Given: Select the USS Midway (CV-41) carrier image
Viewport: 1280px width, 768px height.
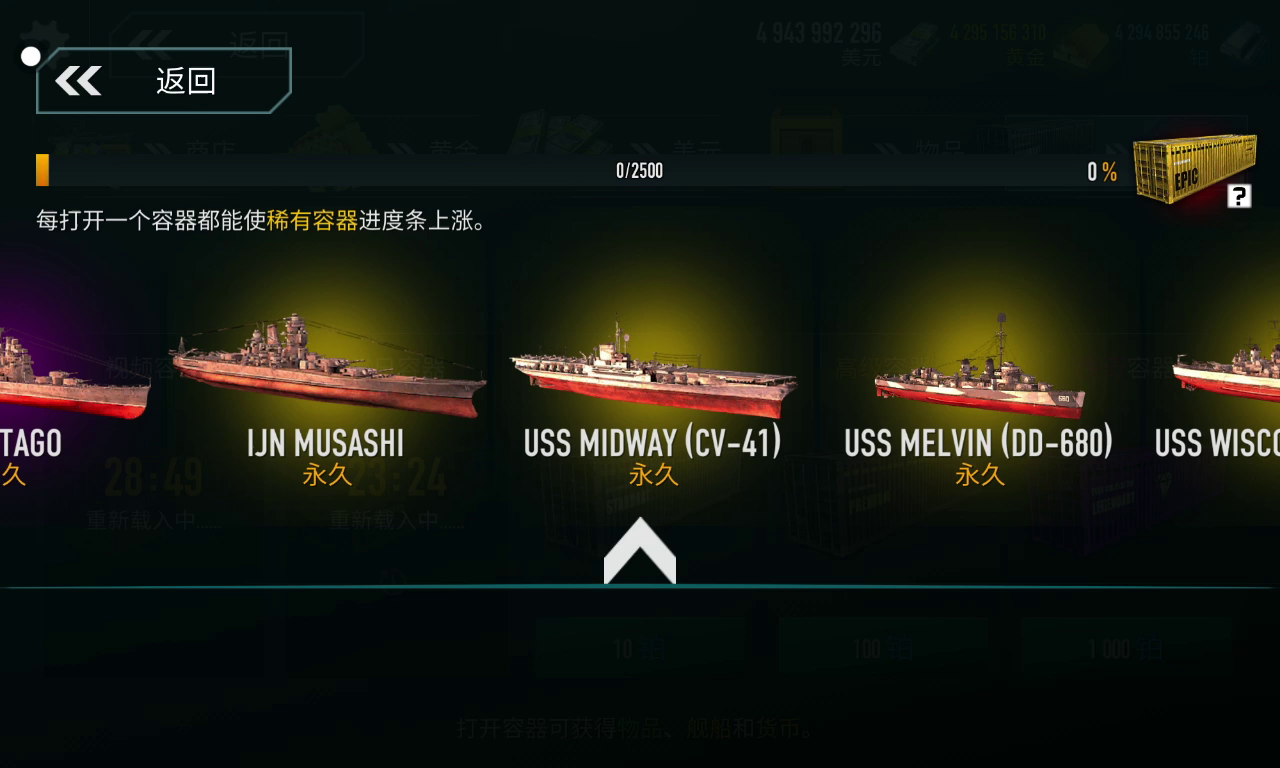Looking at the screenshot, I should pyautogui.click(x=654, y=370).
